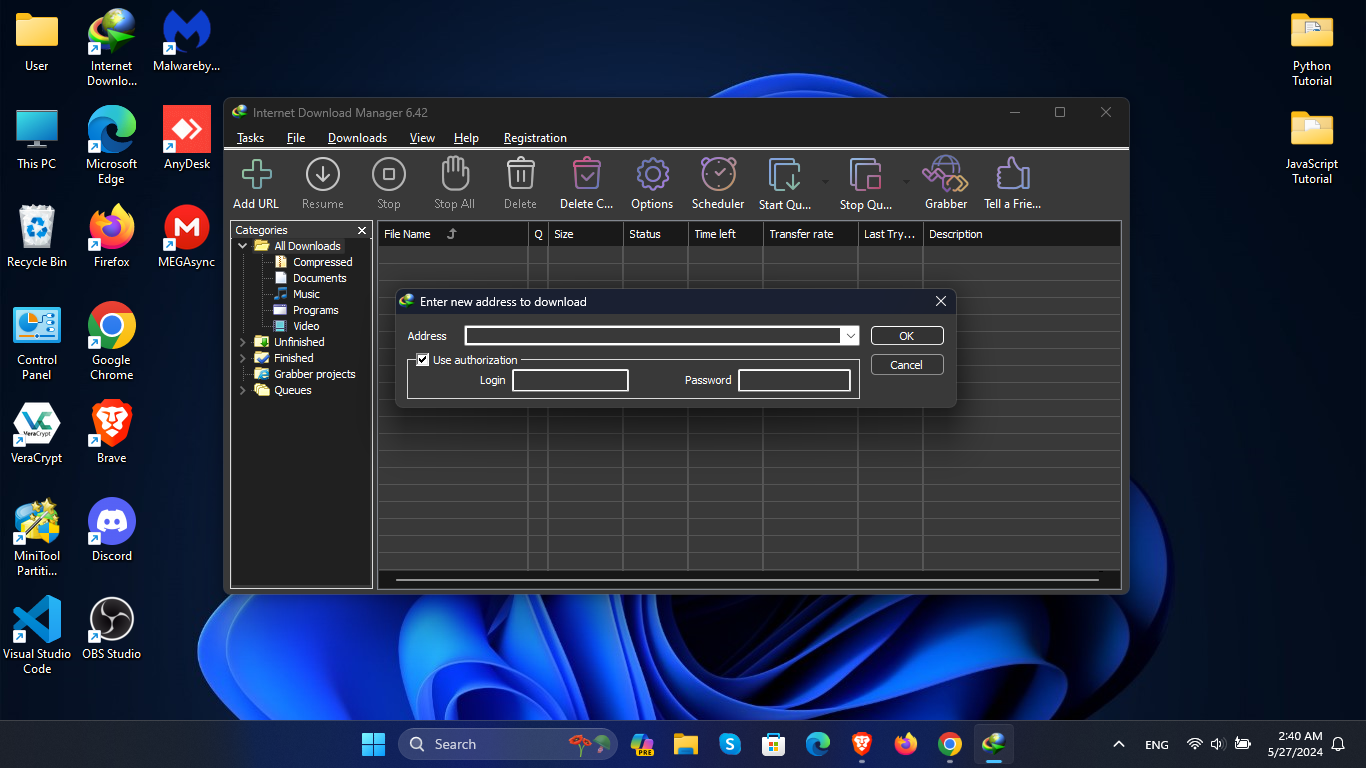Viewport: 1366px width, 768px height.
Task: Expand the Finished category
Action: point(243,358)
